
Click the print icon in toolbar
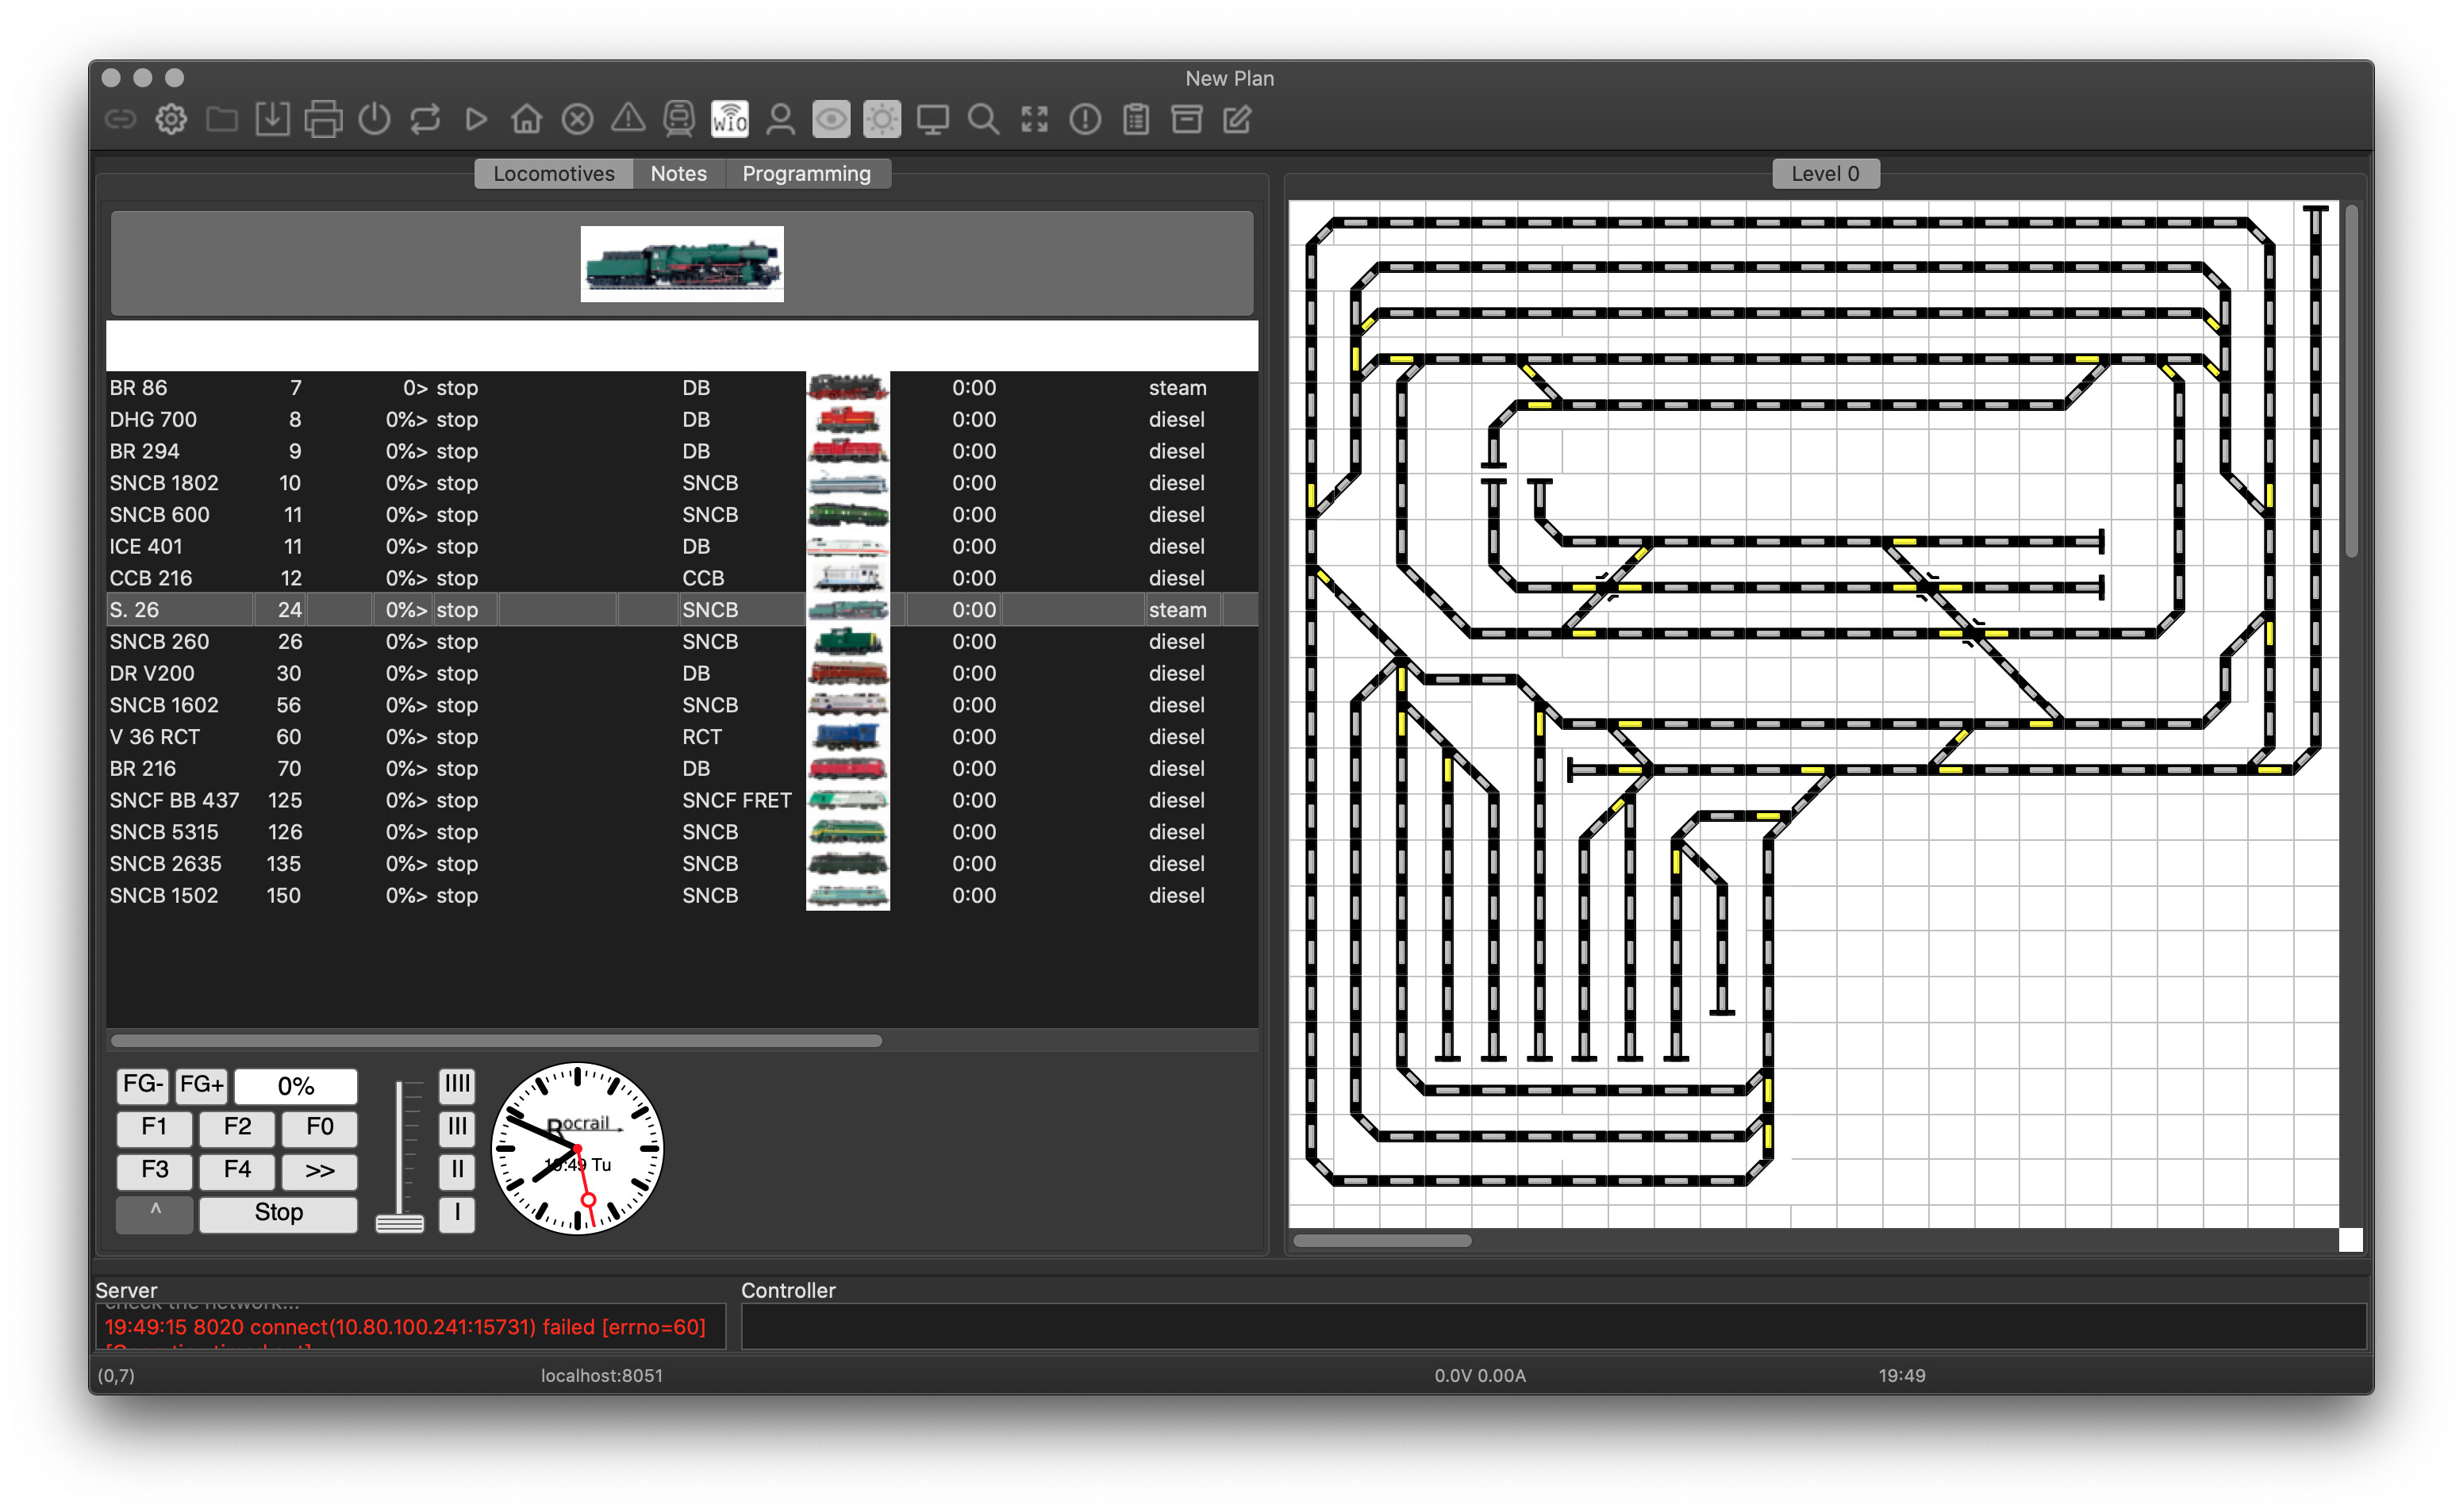coord(323,119)
